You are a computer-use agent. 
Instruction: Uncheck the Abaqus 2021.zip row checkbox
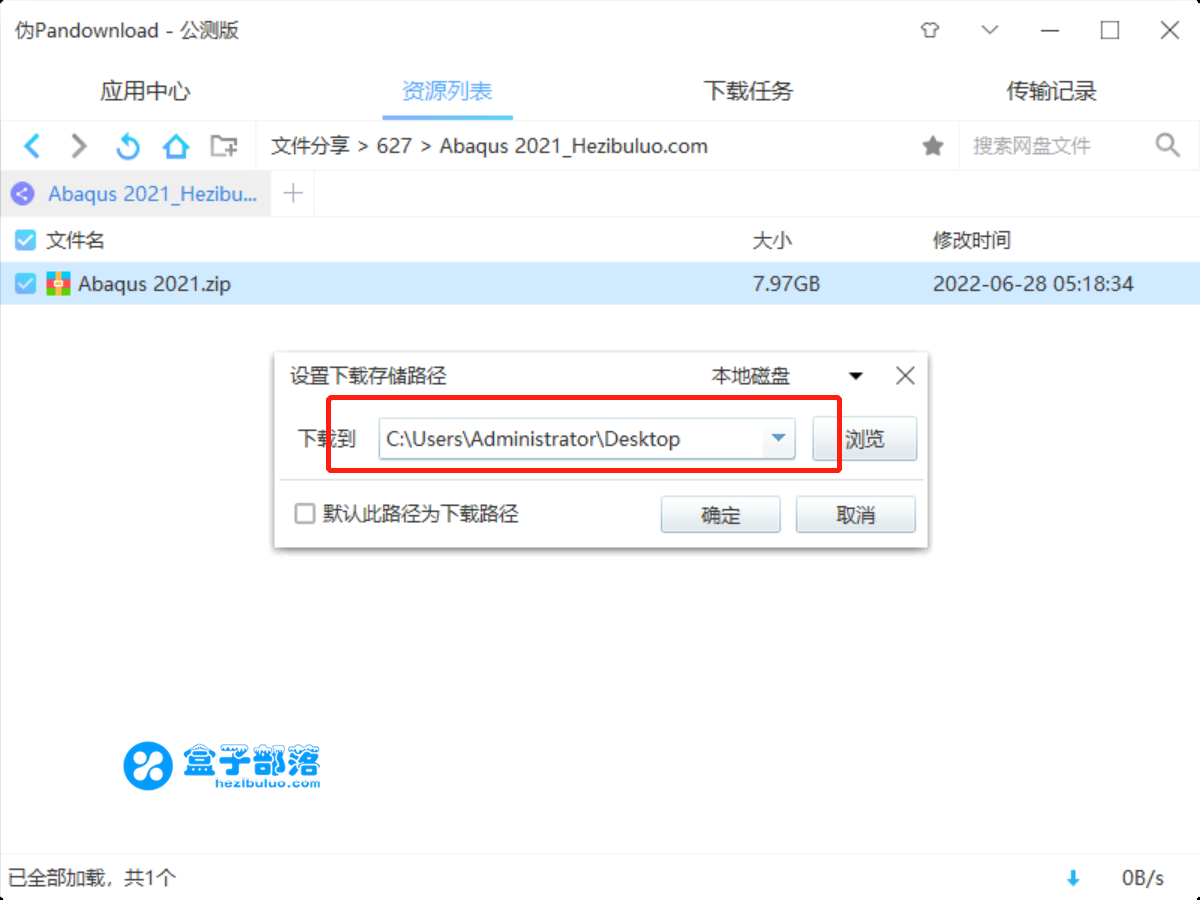(x=25, y=284)
